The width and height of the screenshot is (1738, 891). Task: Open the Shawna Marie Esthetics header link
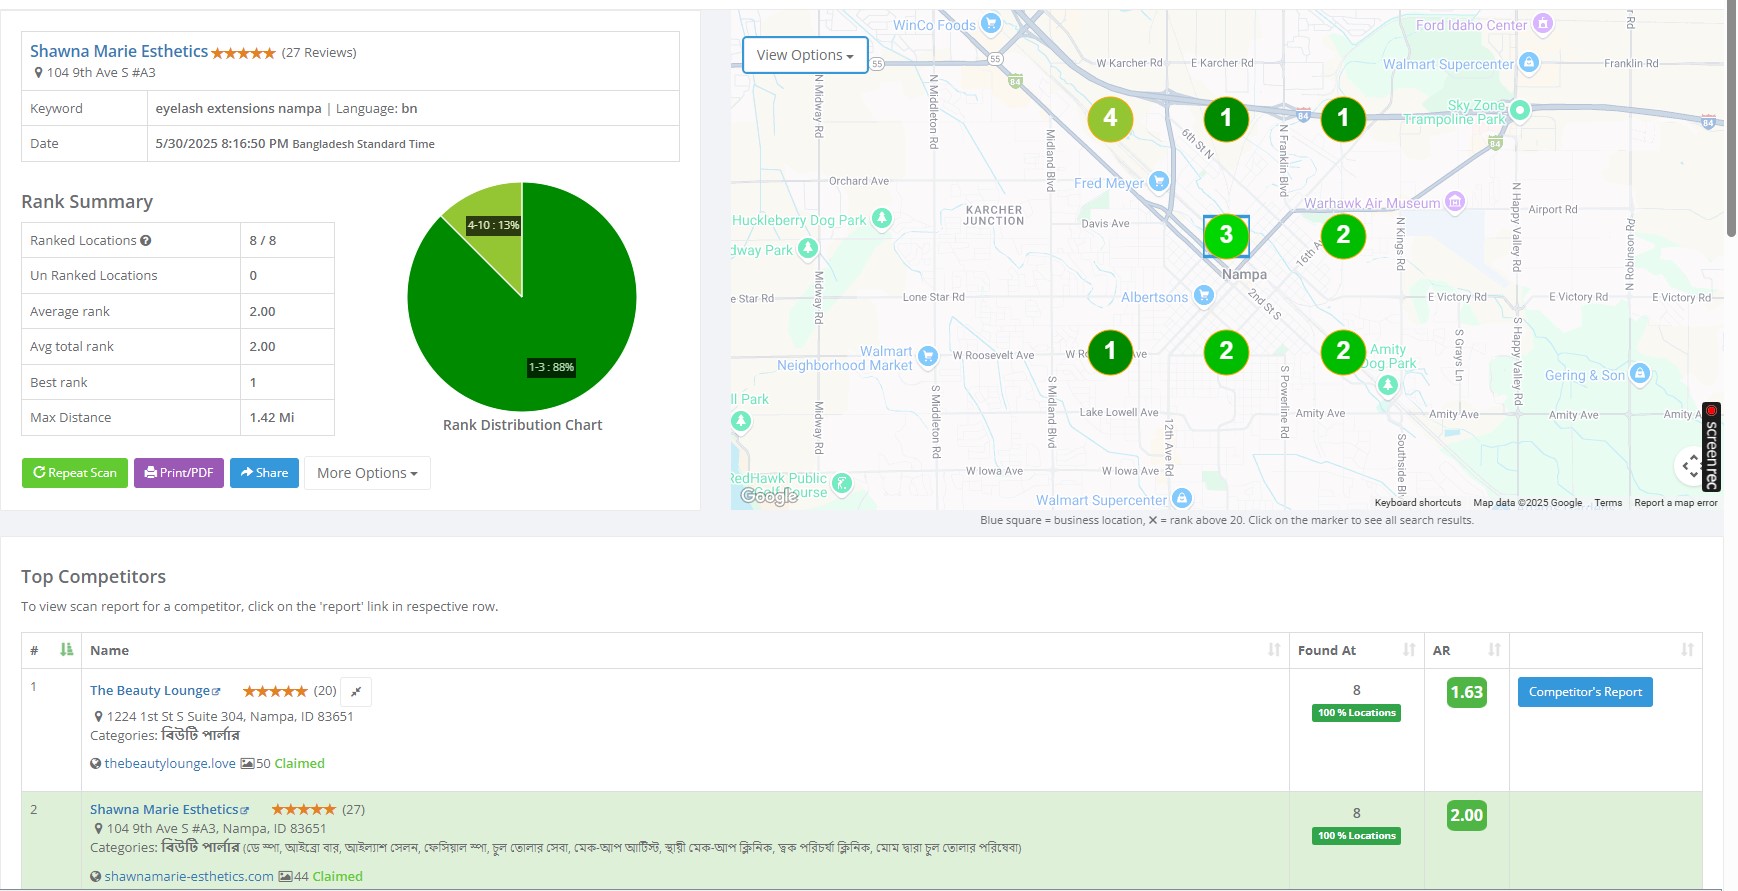tap(119, 51)
